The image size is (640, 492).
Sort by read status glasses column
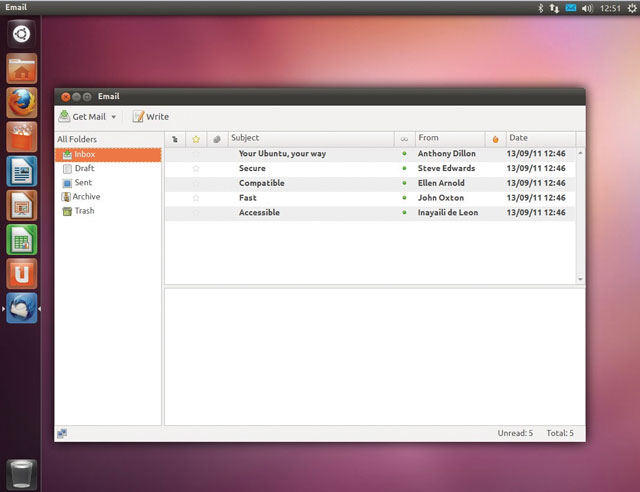(404, 139)
